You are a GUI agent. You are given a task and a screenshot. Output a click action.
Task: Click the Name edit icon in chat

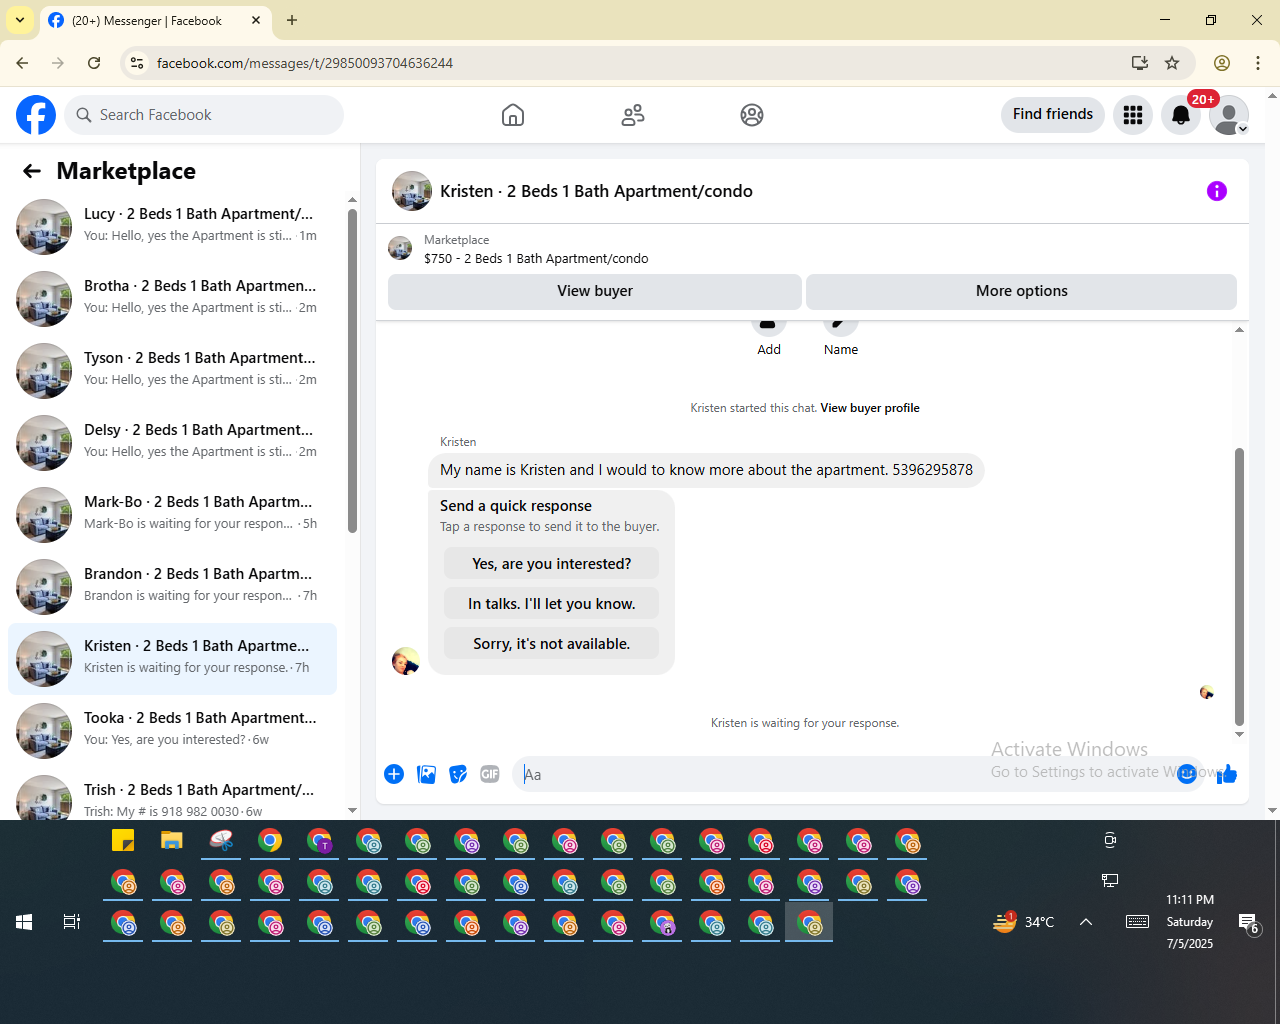[840, 326]
